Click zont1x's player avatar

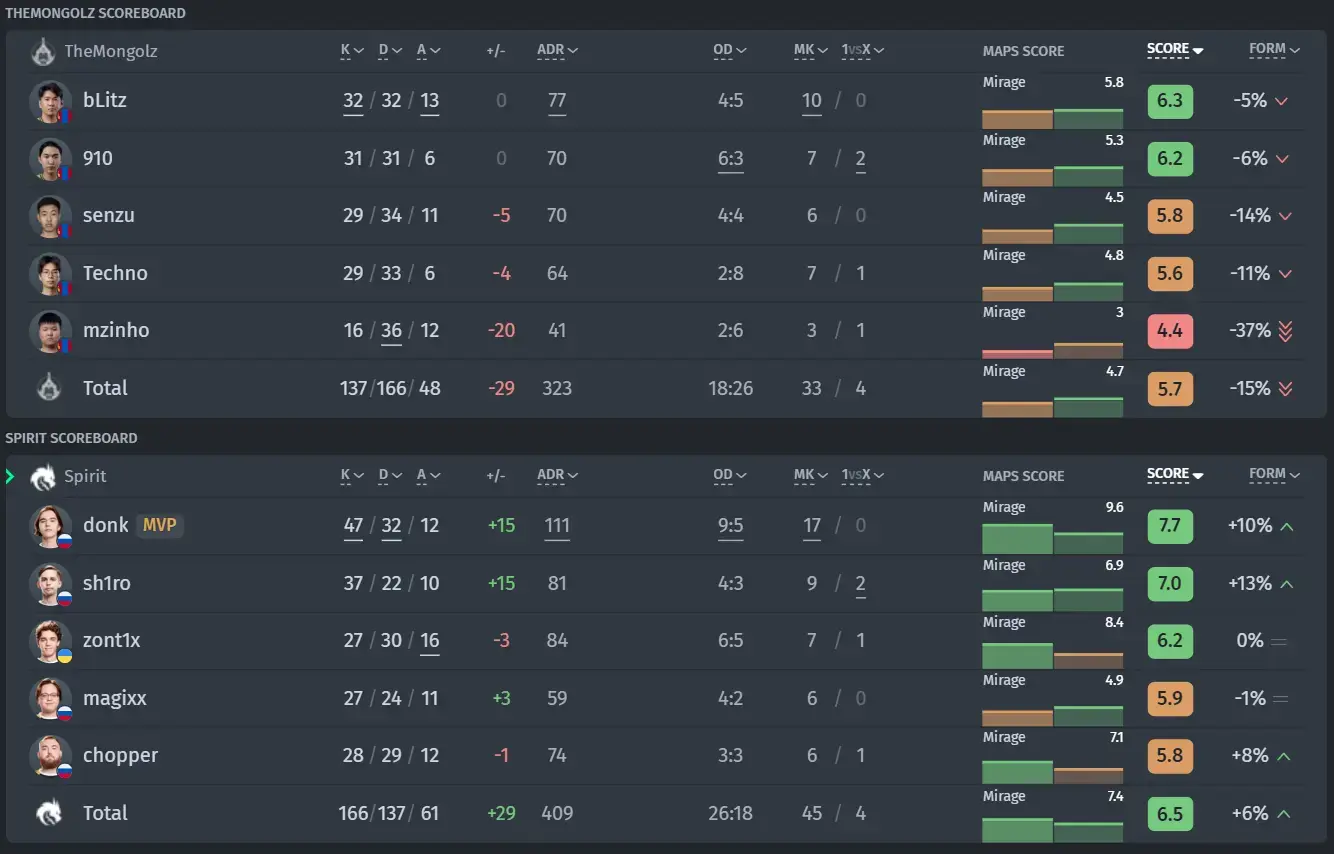[x=50, y=641]
